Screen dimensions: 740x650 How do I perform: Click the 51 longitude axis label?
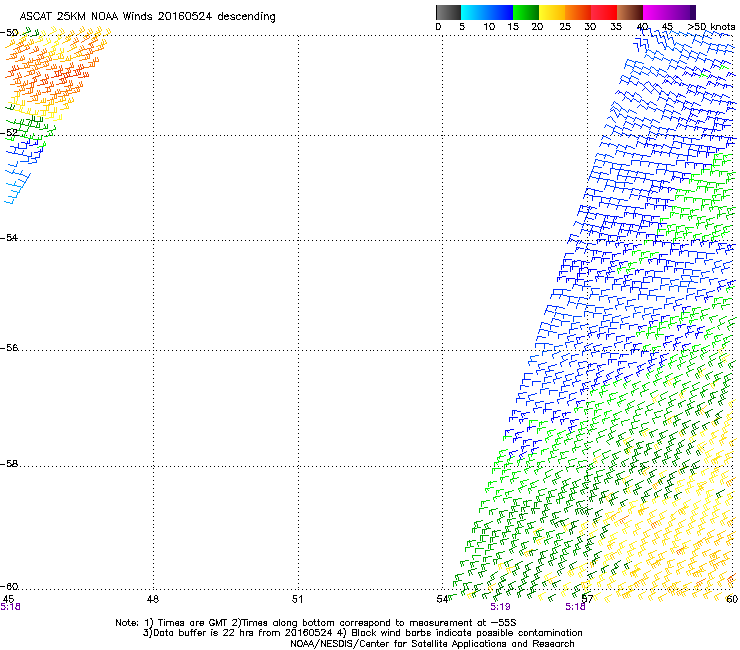click(x=297, y=599)
